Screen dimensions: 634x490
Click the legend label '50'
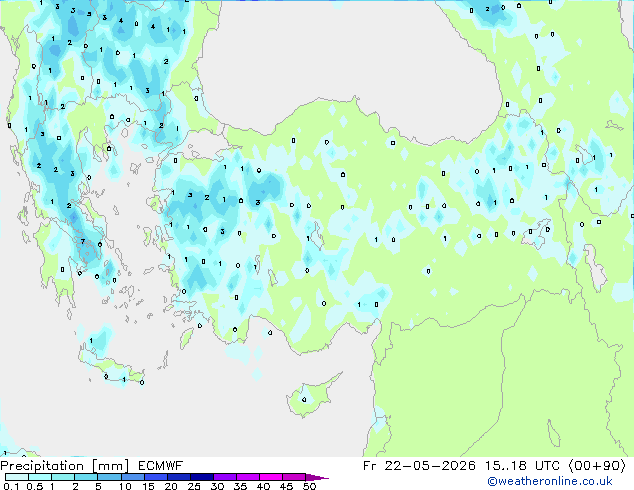(x=309, y=486)
